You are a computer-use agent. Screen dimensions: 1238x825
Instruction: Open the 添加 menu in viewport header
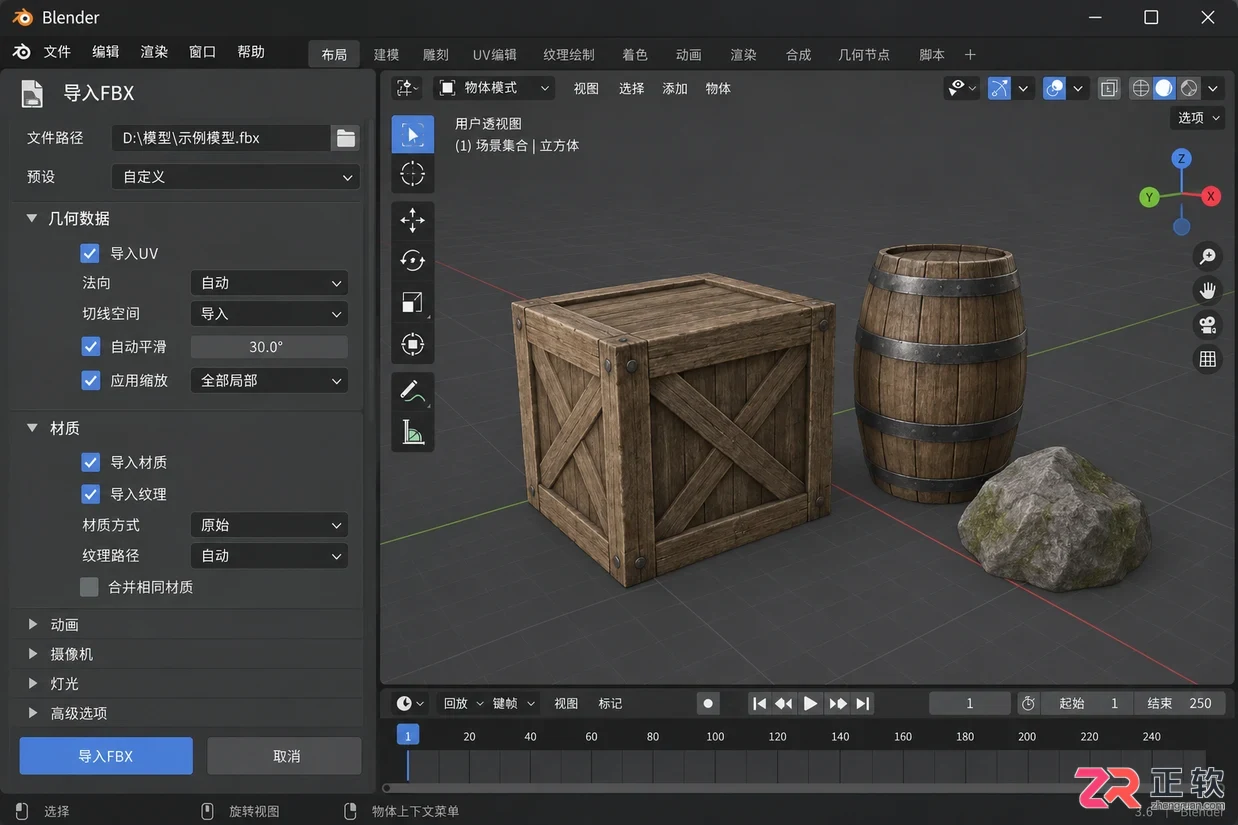tap(675, 88)
